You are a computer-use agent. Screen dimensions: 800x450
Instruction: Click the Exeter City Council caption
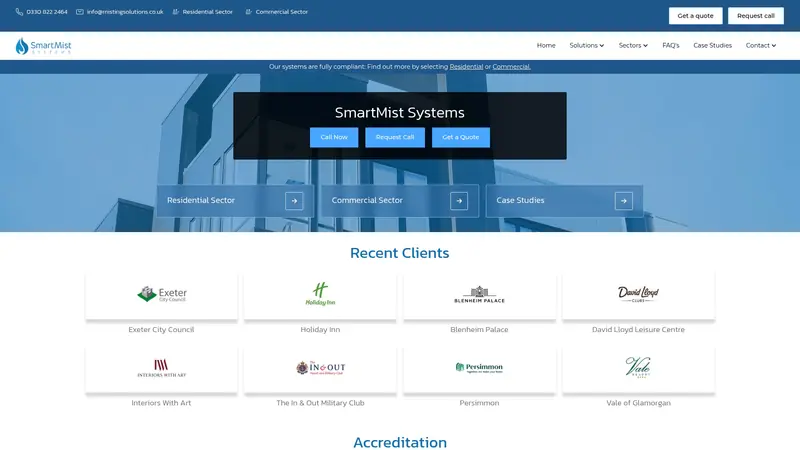[161, 330]
